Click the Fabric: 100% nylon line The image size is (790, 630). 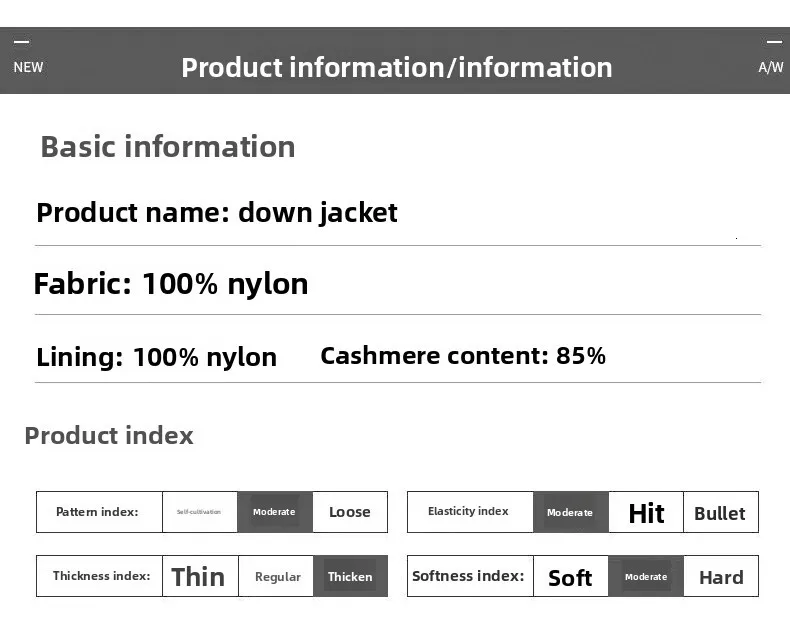(171, 284)
